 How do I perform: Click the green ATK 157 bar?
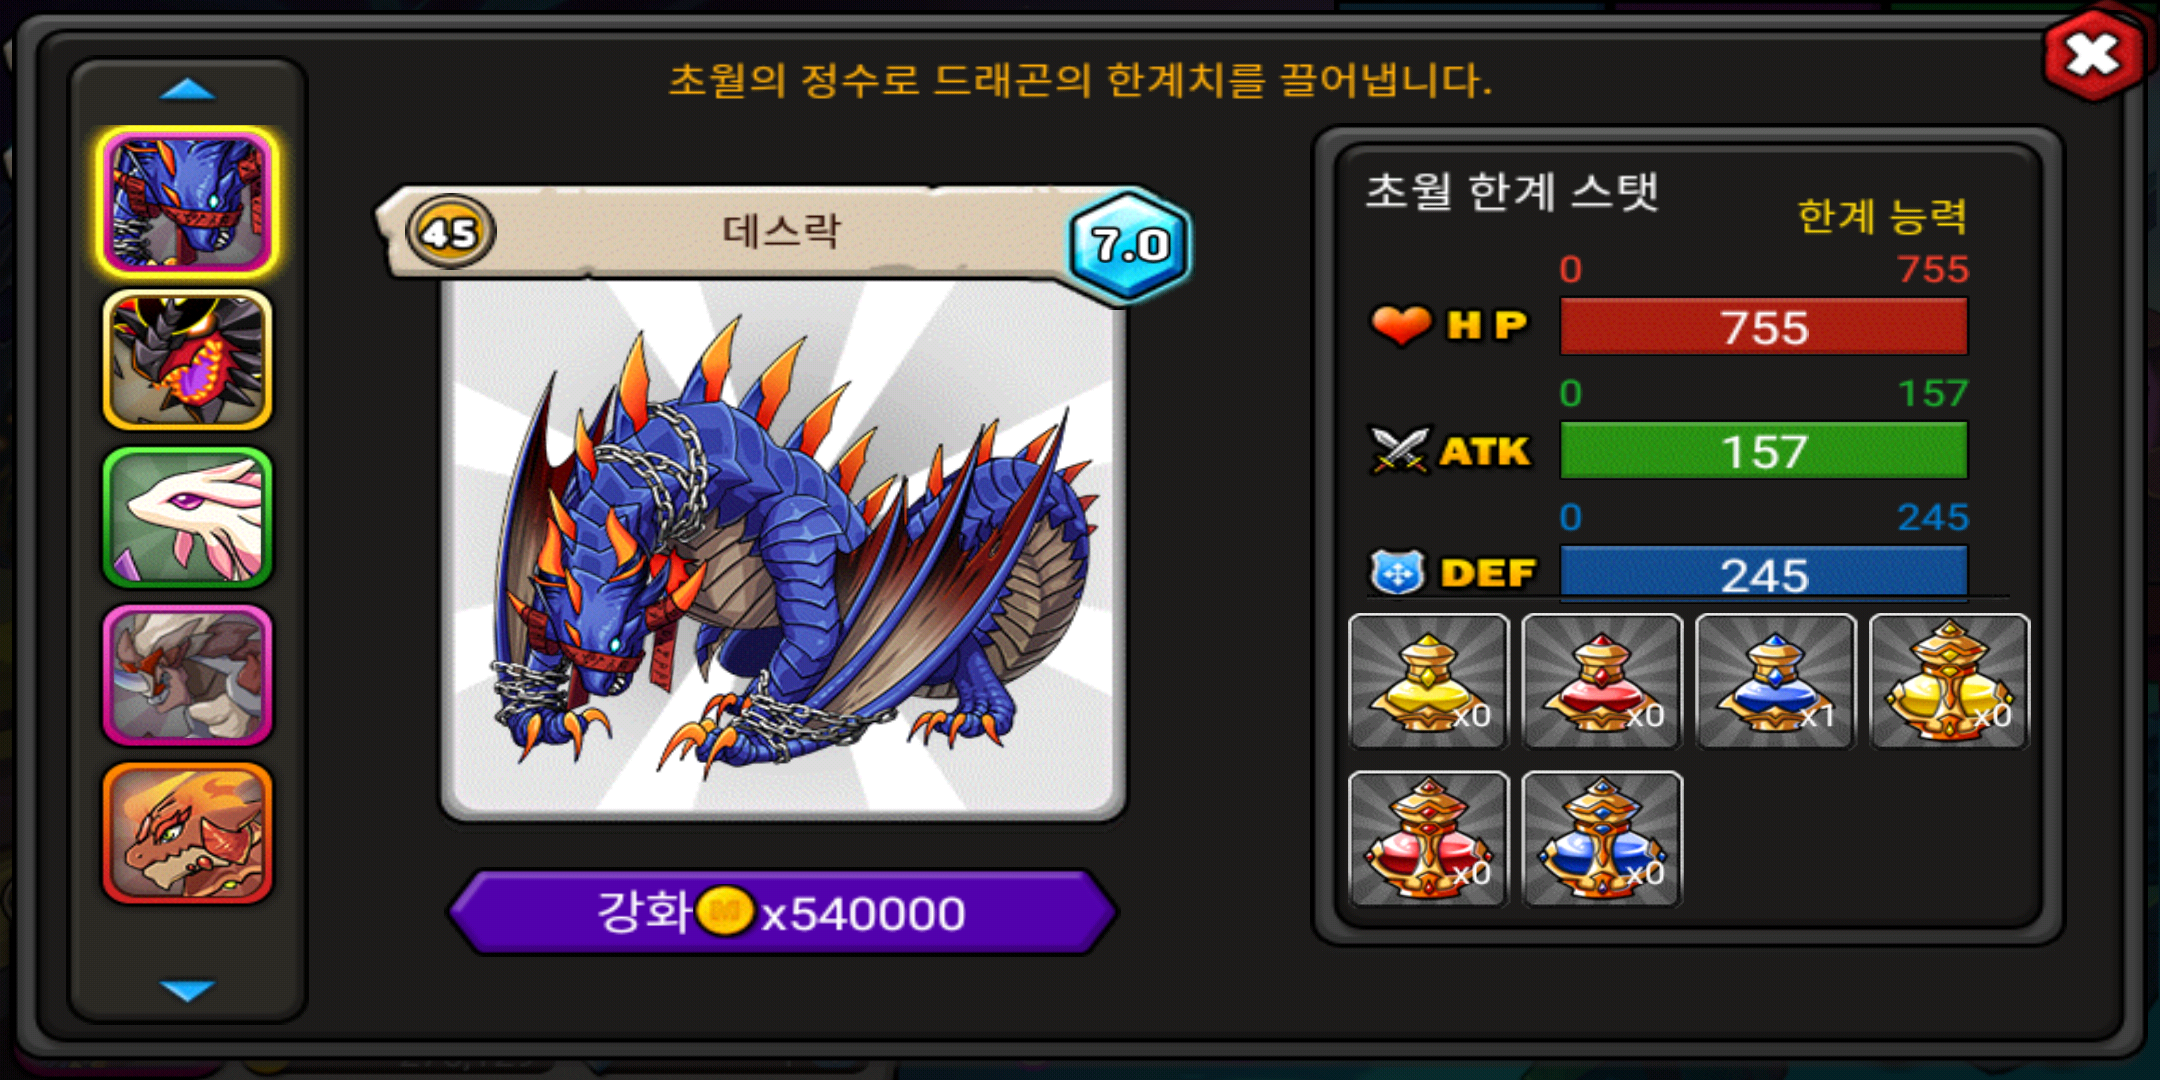click(1764, 451)
